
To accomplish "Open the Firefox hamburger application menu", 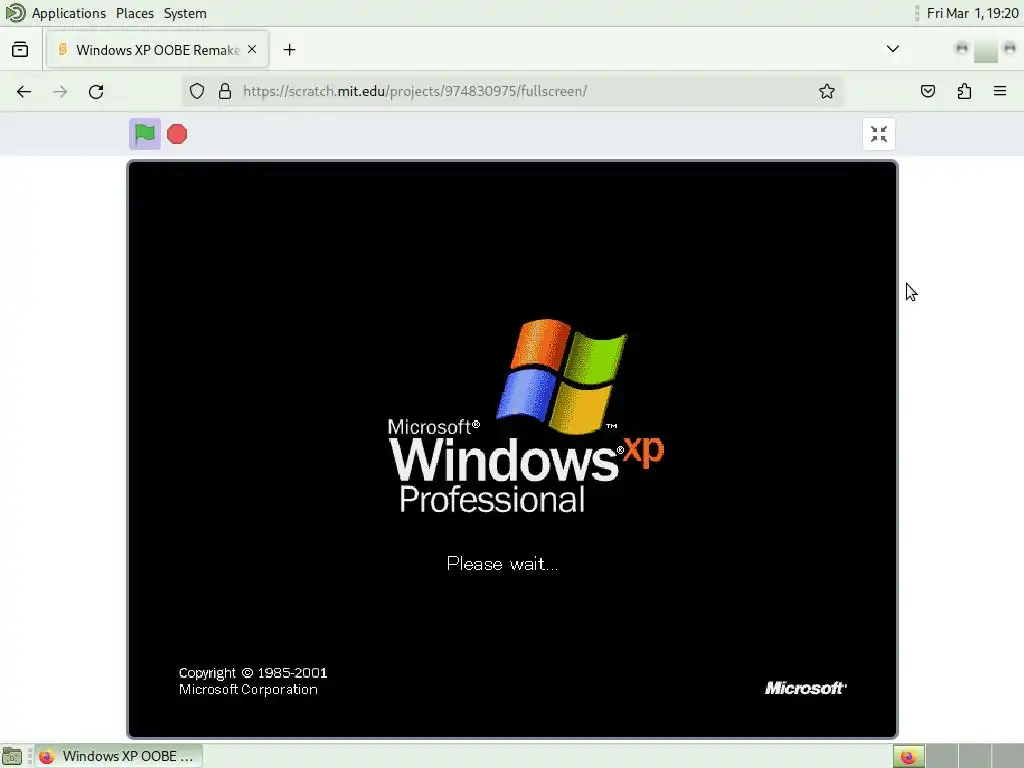I will [1000, 91].
